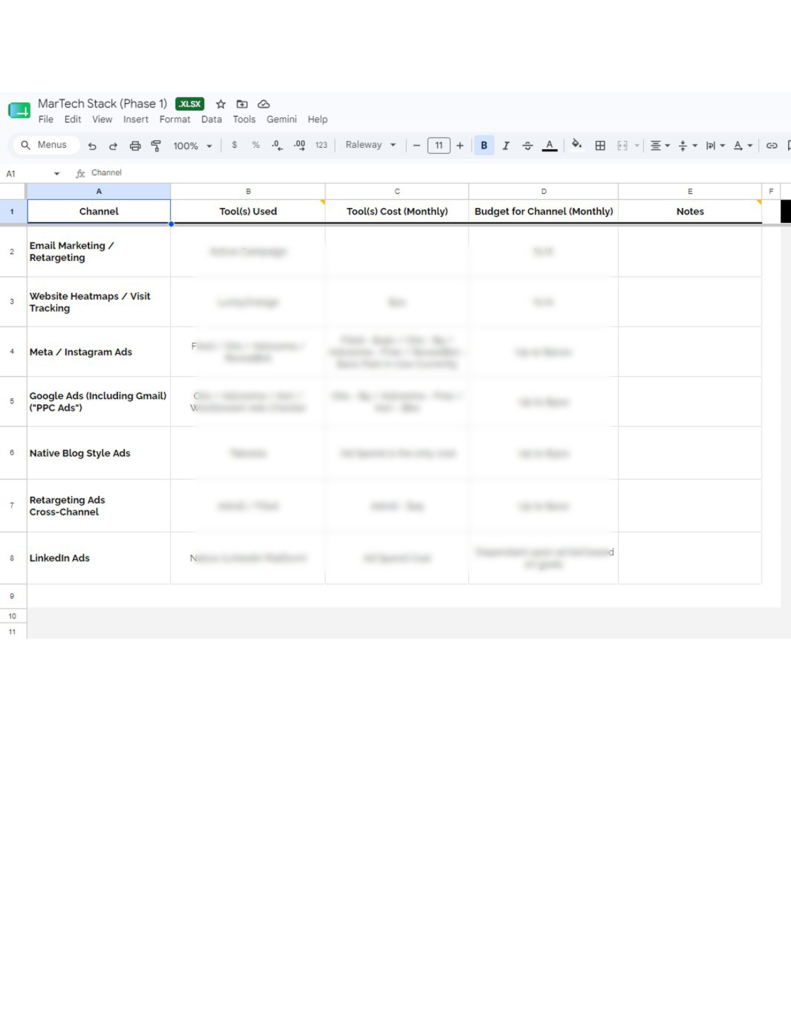The image size is (791, 1024).
Task: Select column D header
Action: tap(543, 191)
